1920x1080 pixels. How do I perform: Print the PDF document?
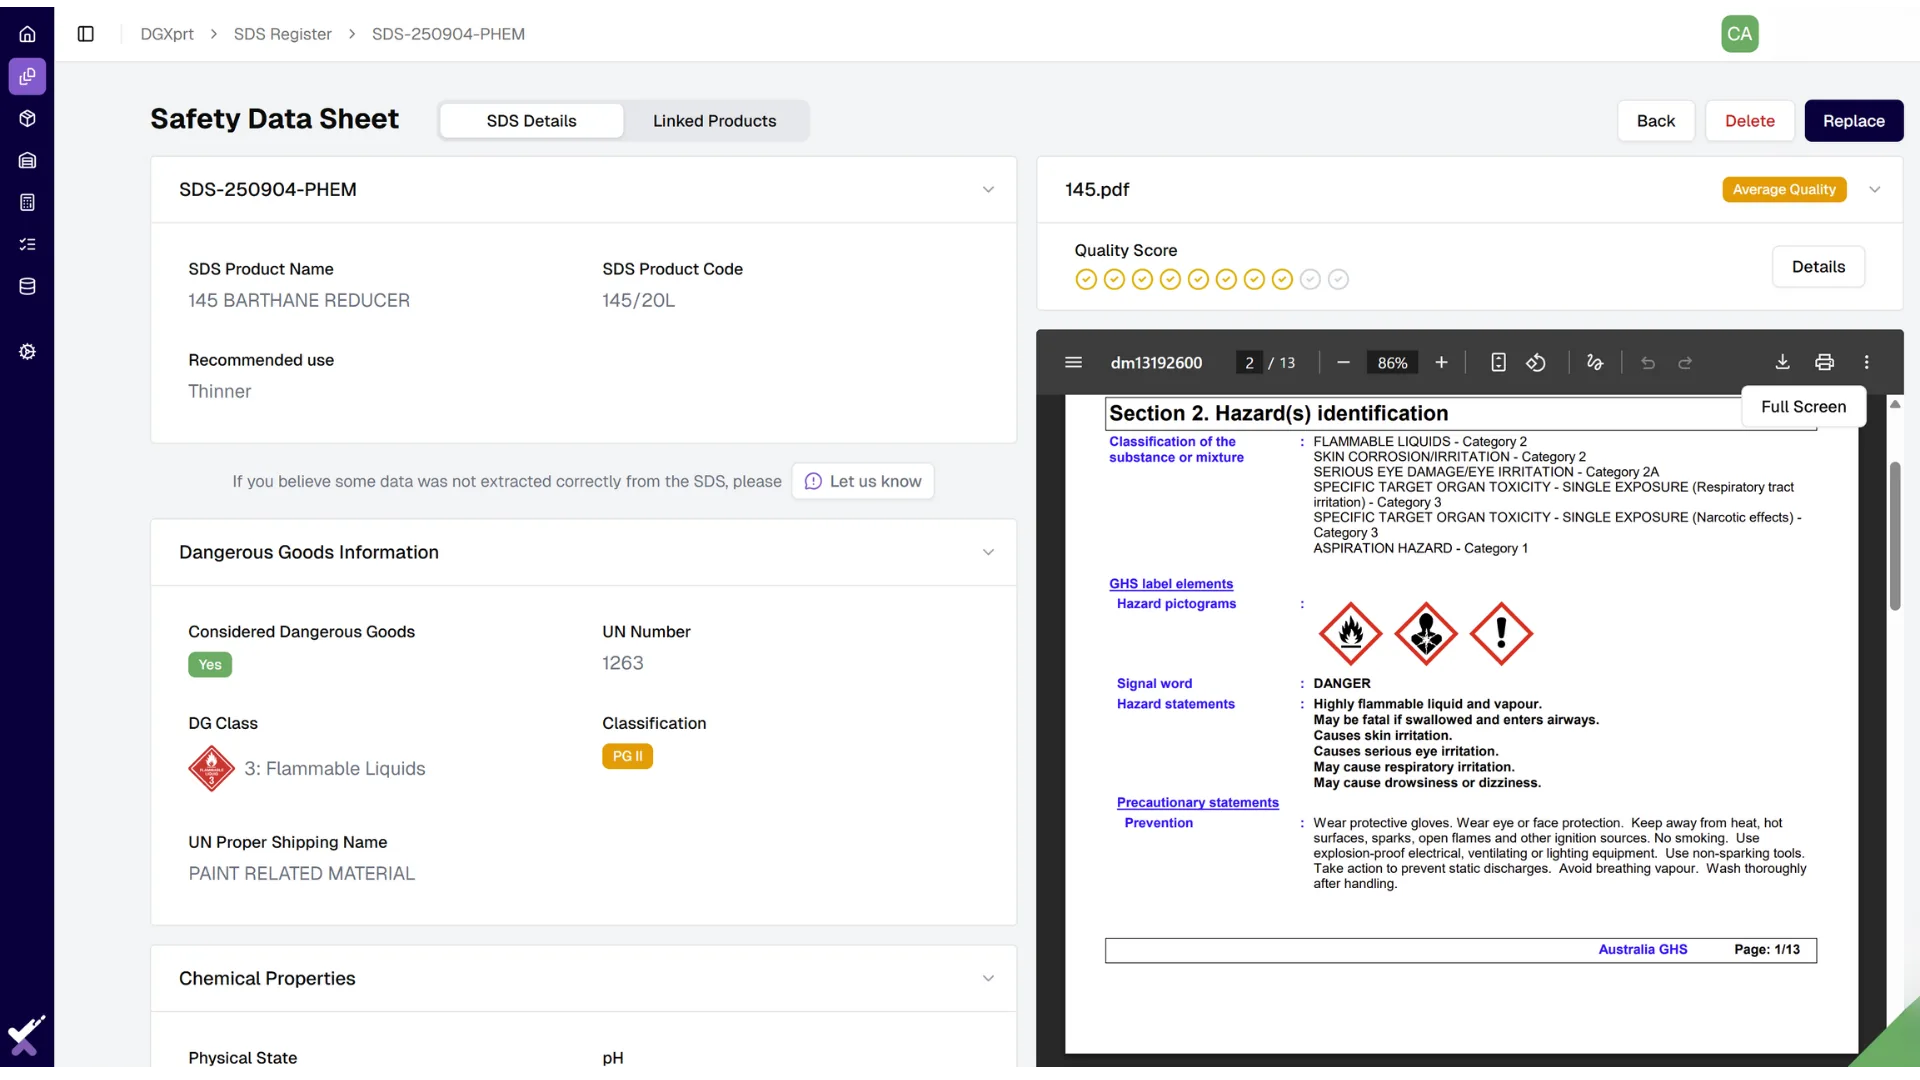click(x=1824, y=362)
